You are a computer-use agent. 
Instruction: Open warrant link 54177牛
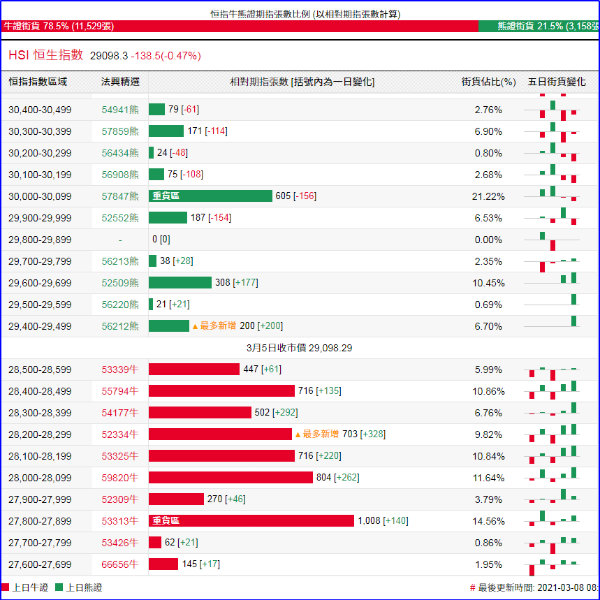[120, 413]
